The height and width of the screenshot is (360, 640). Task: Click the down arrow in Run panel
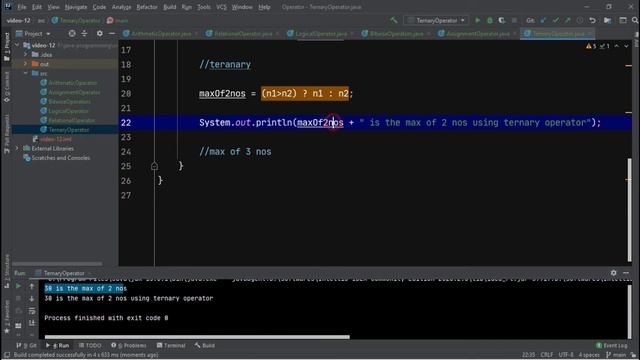32,299
